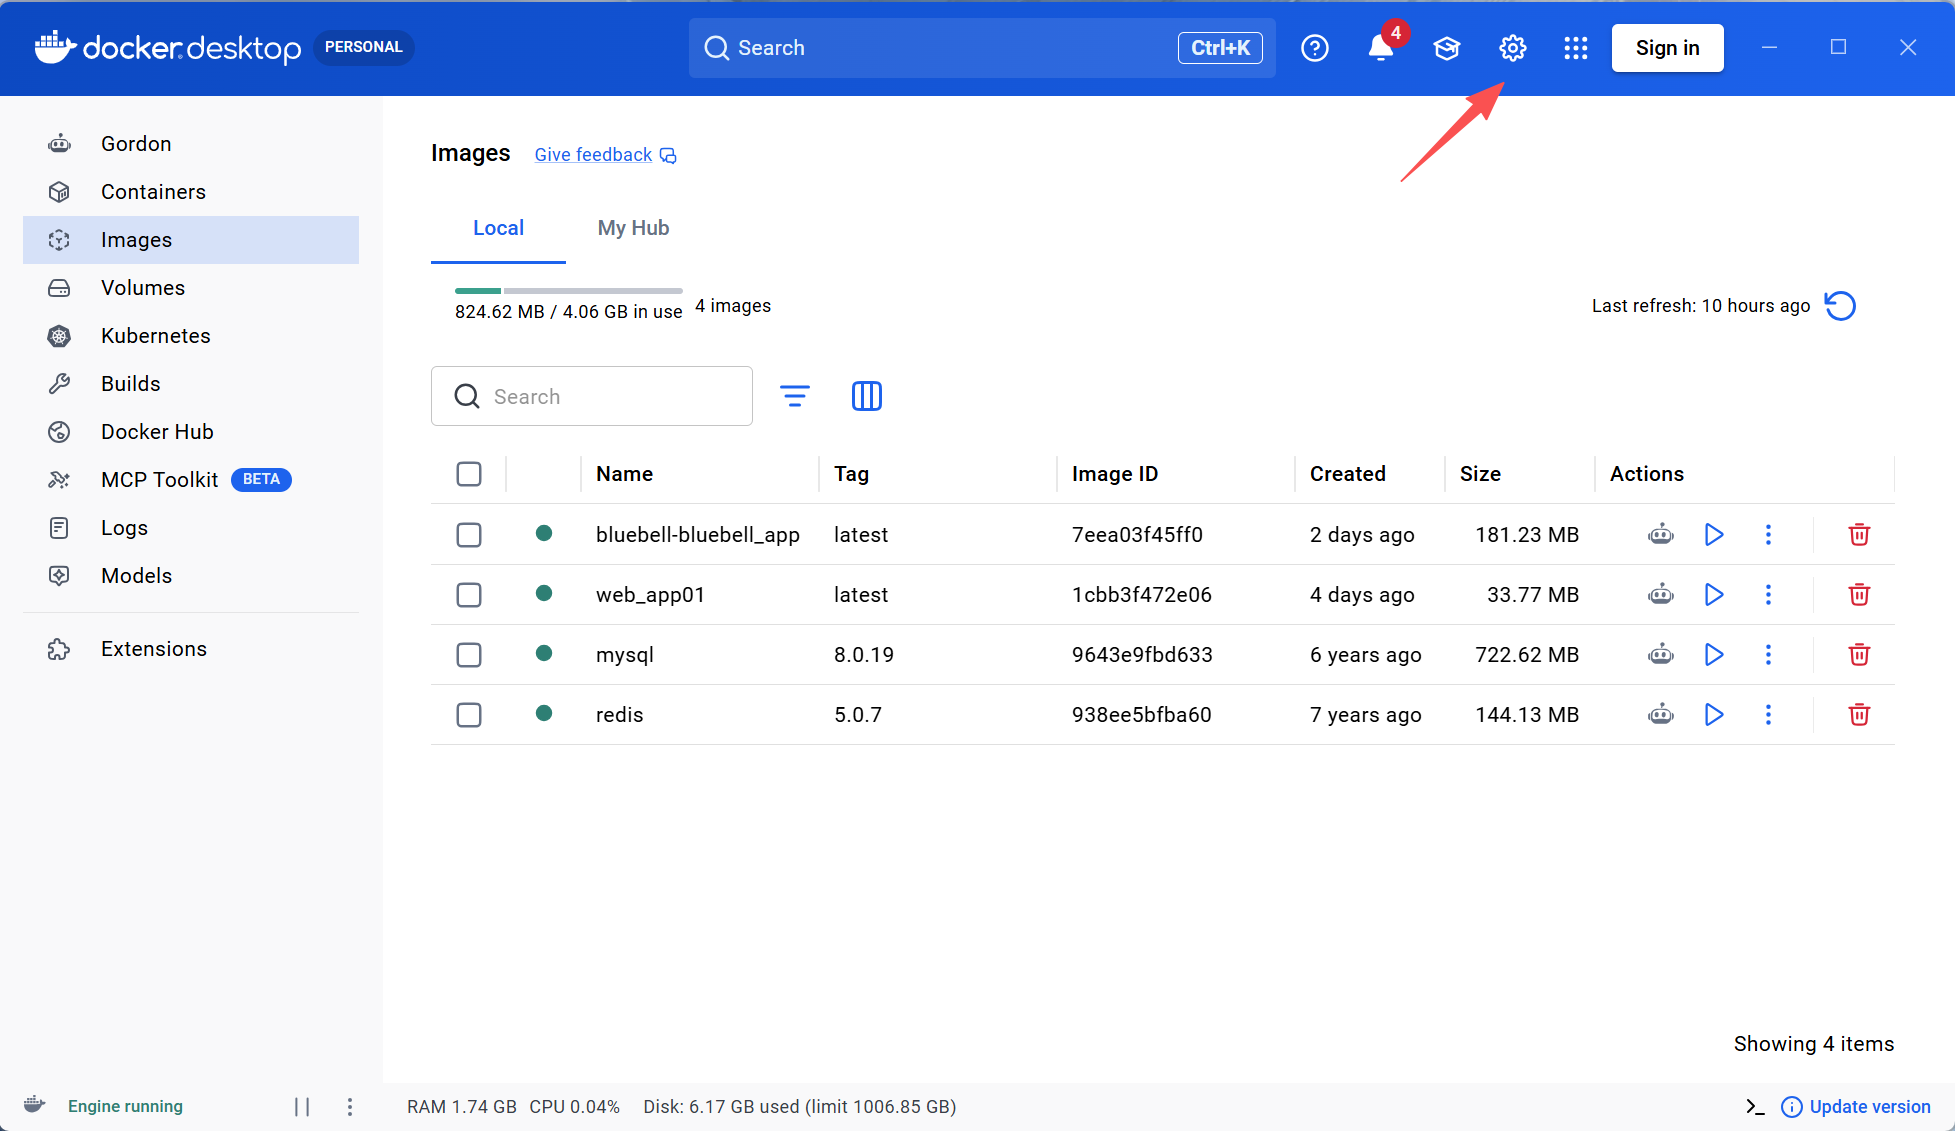Open MCP Toolkit in the sidebar
Image resolution: width=1955 pixels, height=1131 pixels.
[x=191, y=480]
